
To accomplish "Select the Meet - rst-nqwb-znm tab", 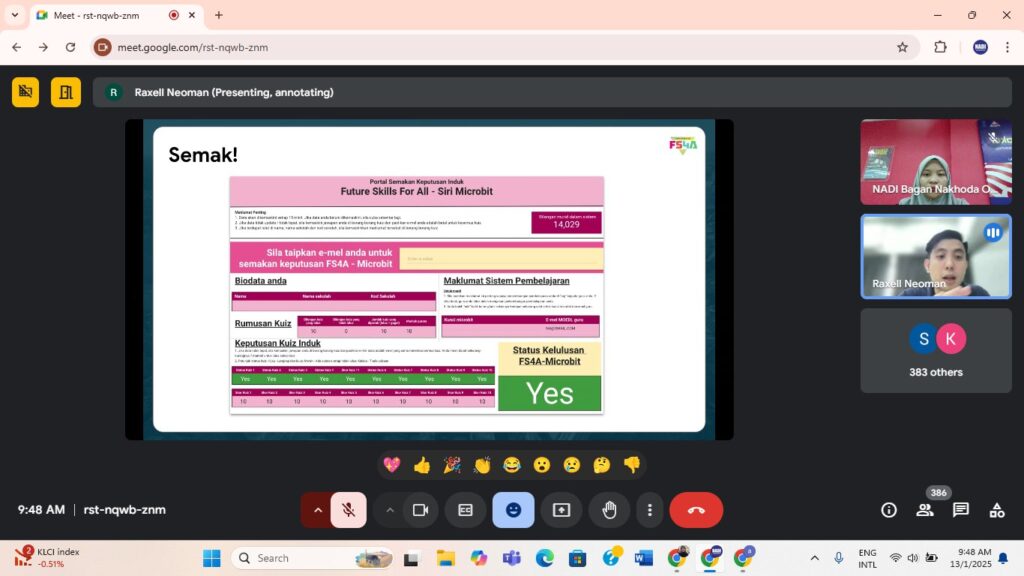I will (117, 15).
